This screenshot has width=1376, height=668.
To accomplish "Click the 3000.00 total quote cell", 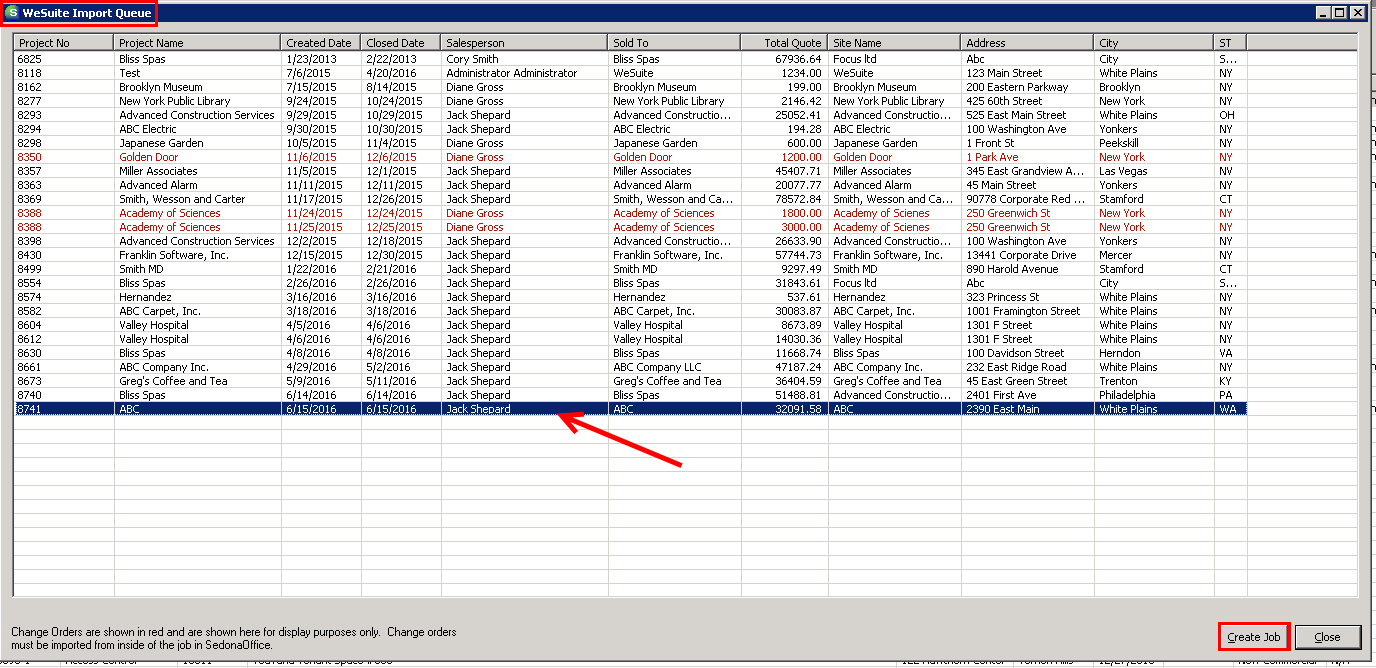I will pos(801,227).
